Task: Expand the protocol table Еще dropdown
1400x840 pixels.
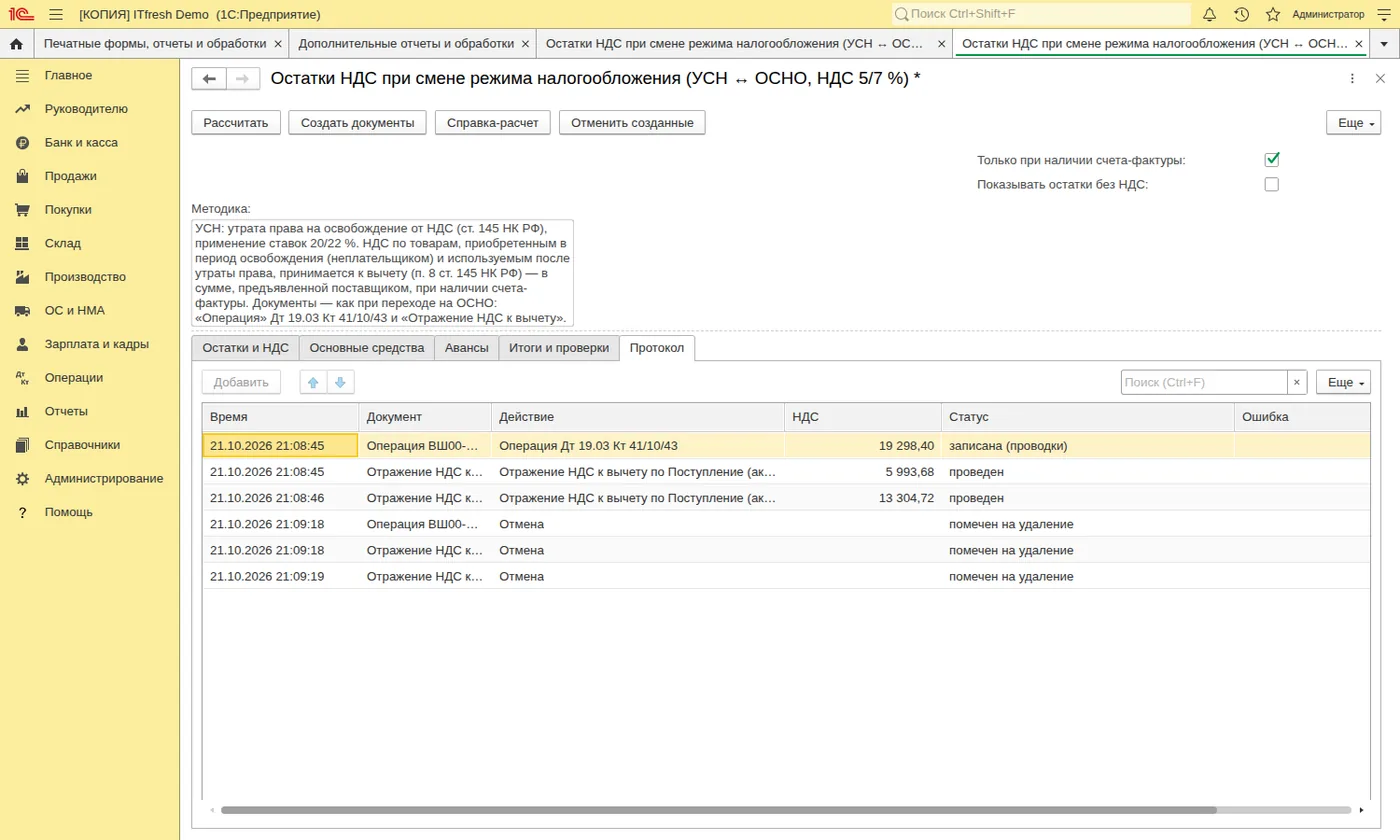Action: (1343, 382)
